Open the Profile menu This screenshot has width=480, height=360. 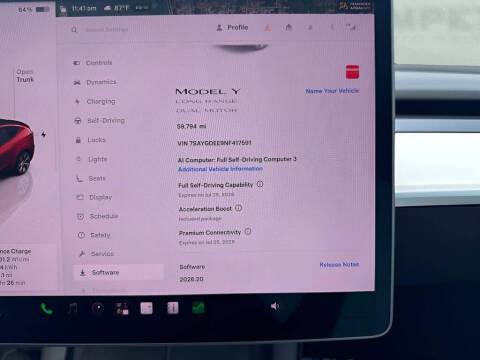(x=232, y=27)
